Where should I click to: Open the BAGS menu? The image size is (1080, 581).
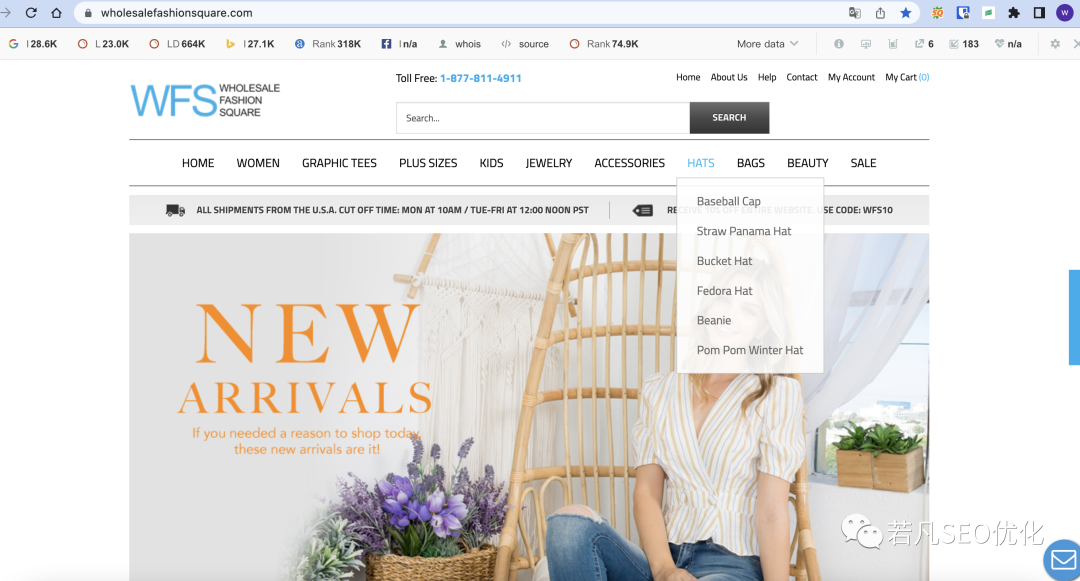(751, 163)
